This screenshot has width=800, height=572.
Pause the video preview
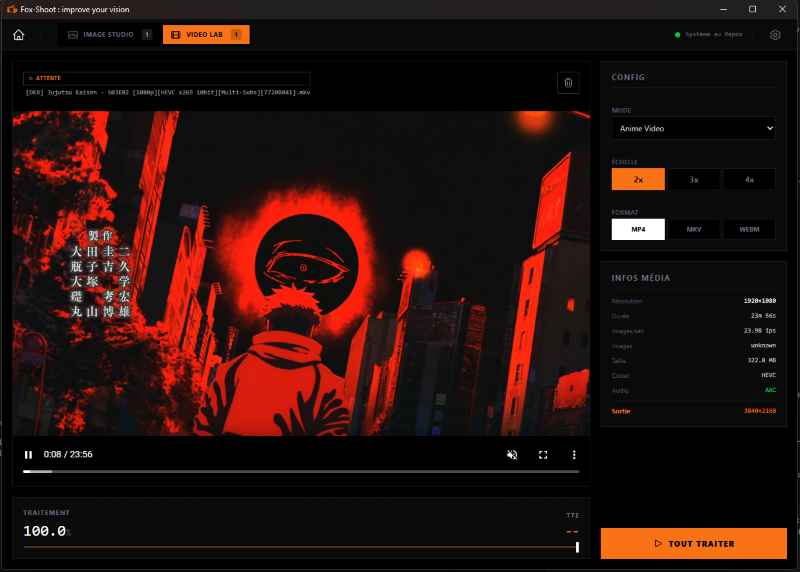coord(29,454)
